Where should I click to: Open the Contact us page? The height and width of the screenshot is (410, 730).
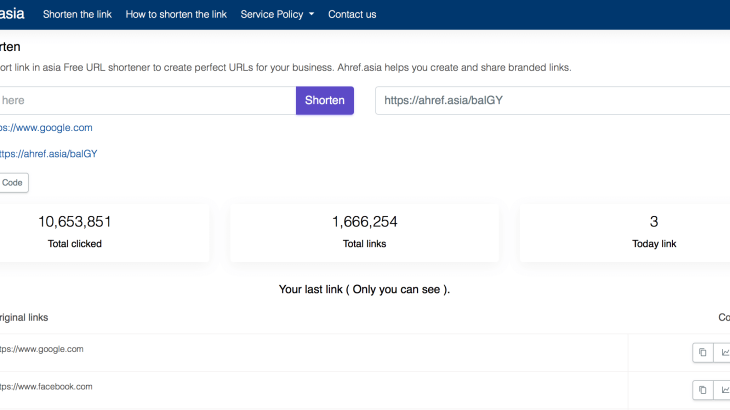click(x=352, y=14)
